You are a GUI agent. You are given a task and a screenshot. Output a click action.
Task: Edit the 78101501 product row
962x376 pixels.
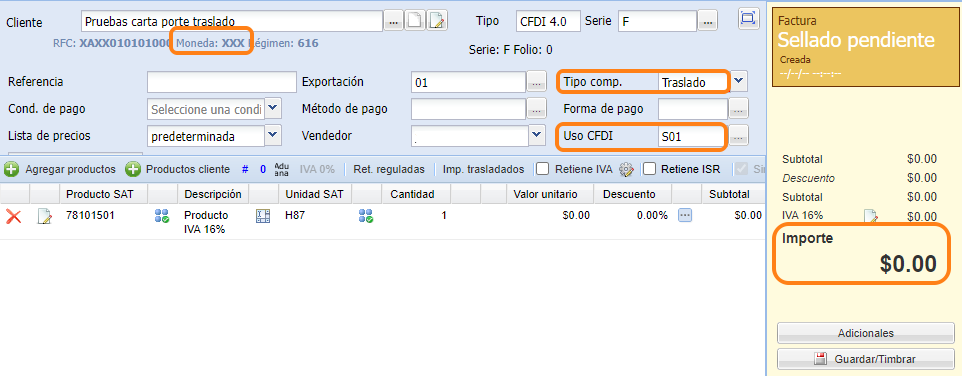pyautogui.click(x=45, y=216)
